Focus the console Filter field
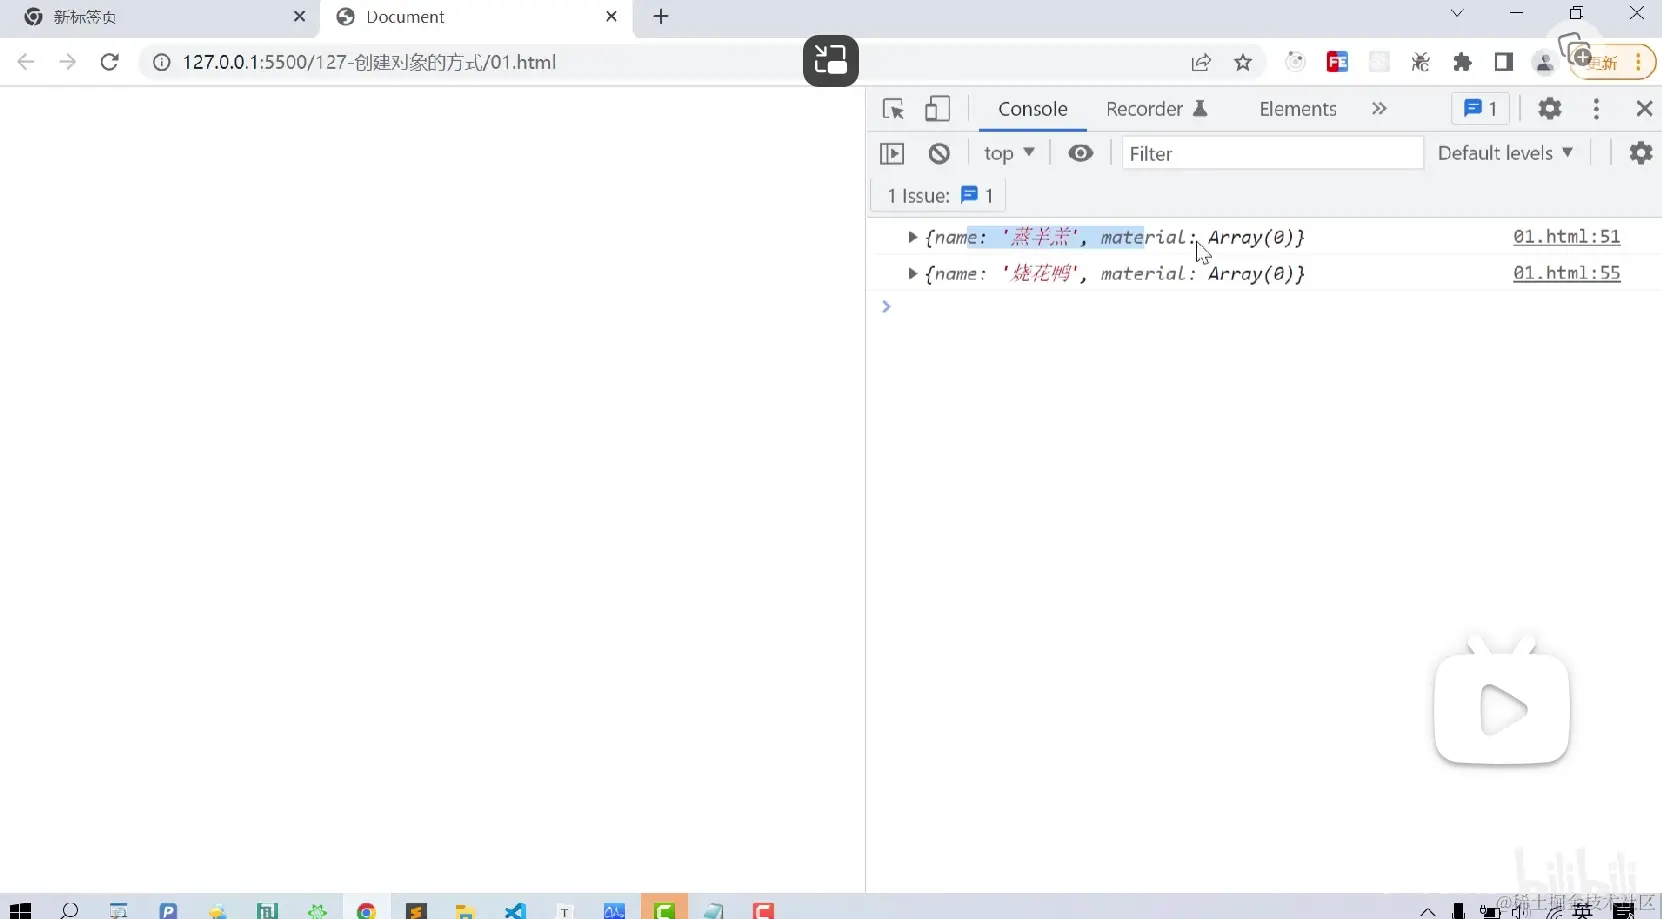This screenshot has width=1662, height=919. [1272, 153]
